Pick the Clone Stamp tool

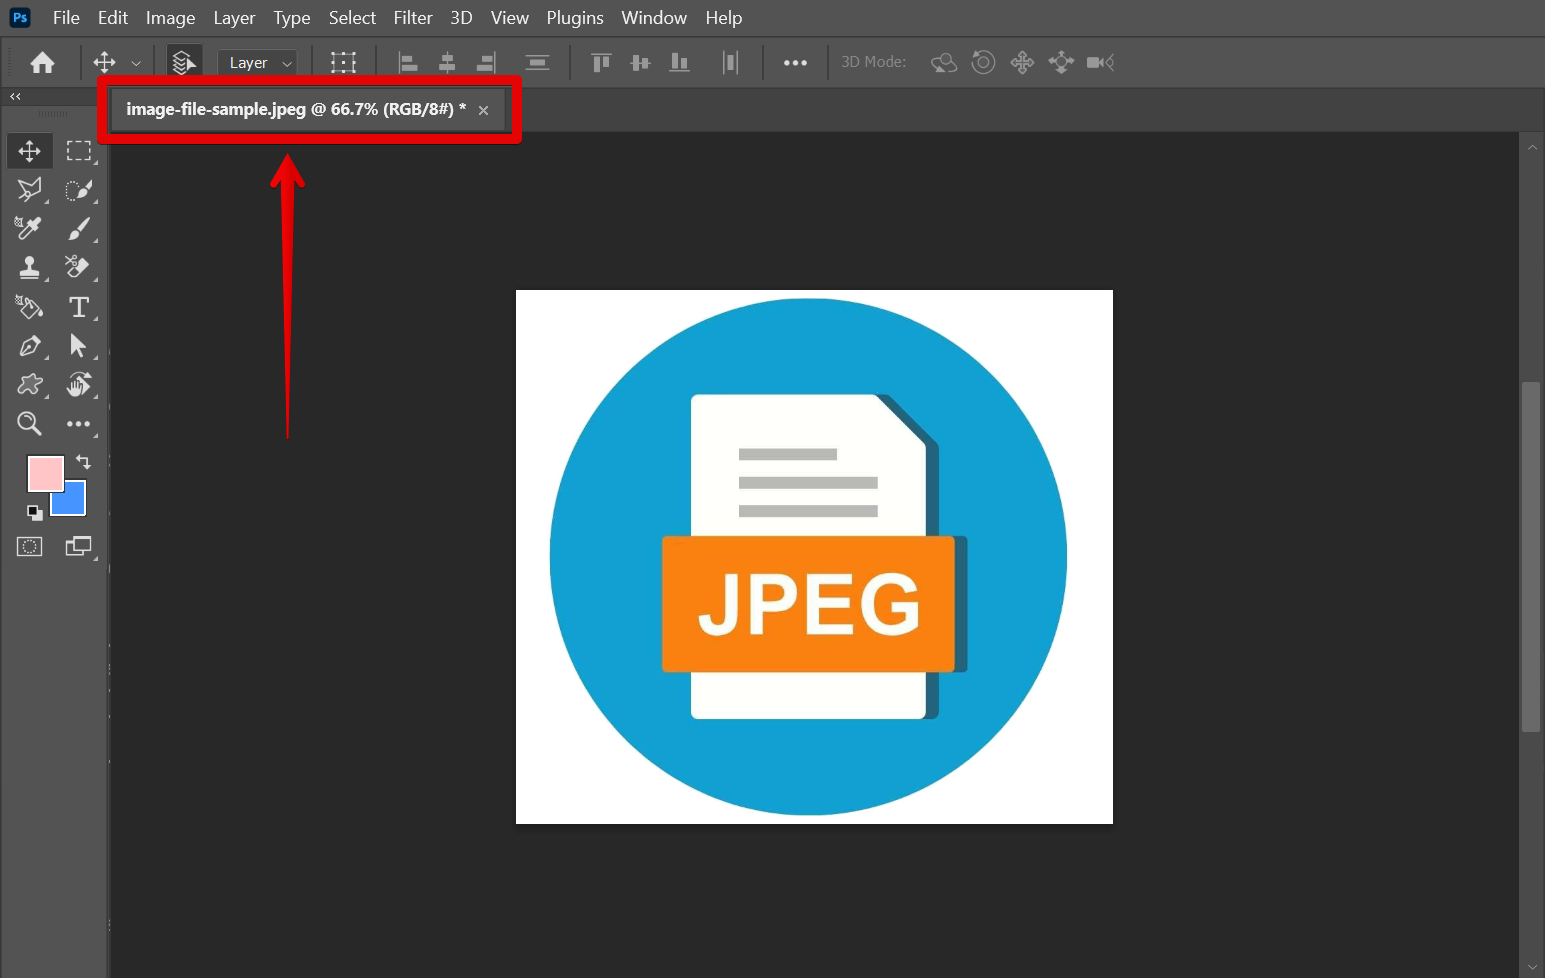[29, 268]
